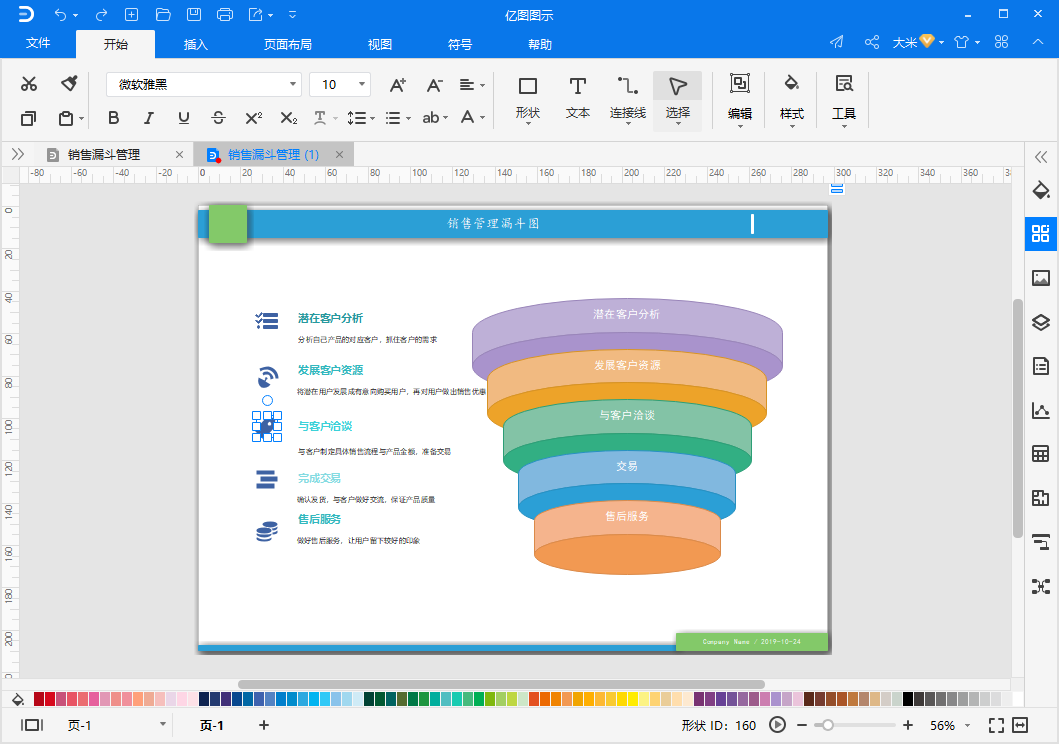Activate the 选择 select tool

(x=677, y=100)
